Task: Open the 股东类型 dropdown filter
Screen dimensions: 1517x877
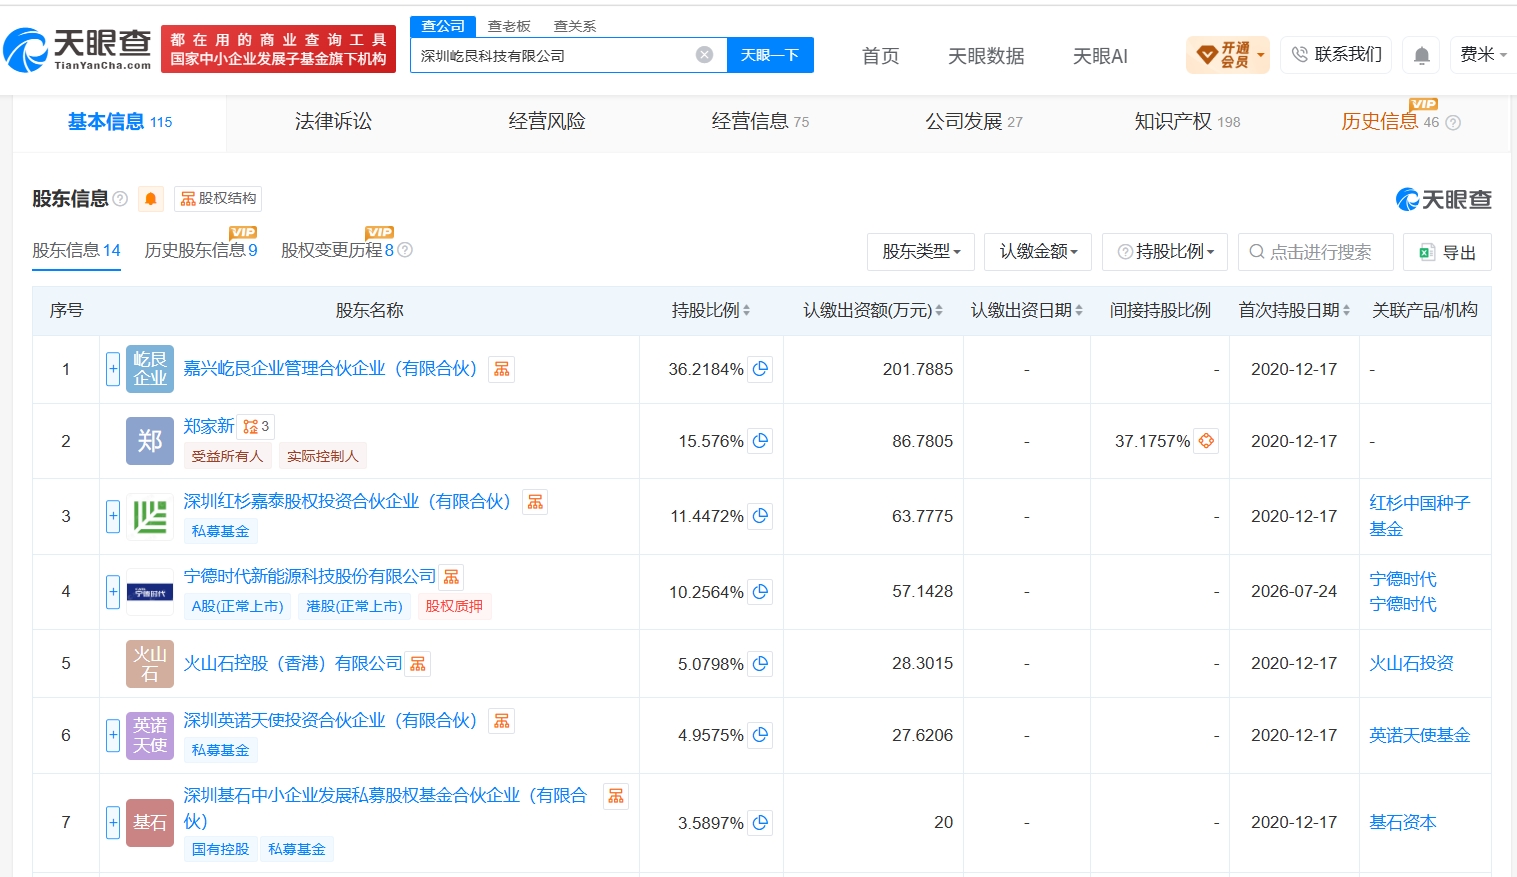Action: click(921, 252)
